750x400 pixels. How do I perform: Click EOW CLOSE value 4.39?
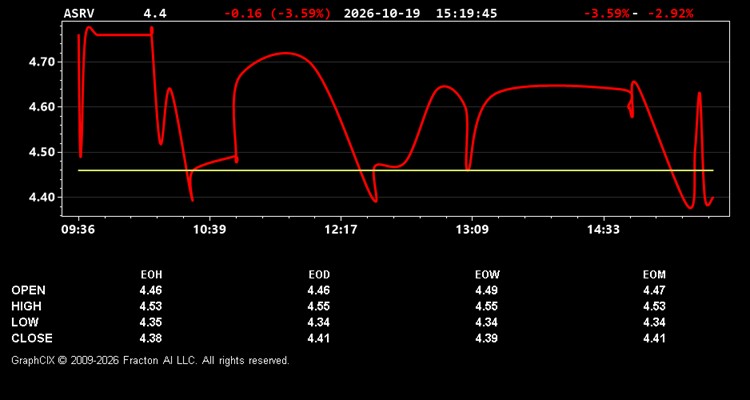(486, 338)
